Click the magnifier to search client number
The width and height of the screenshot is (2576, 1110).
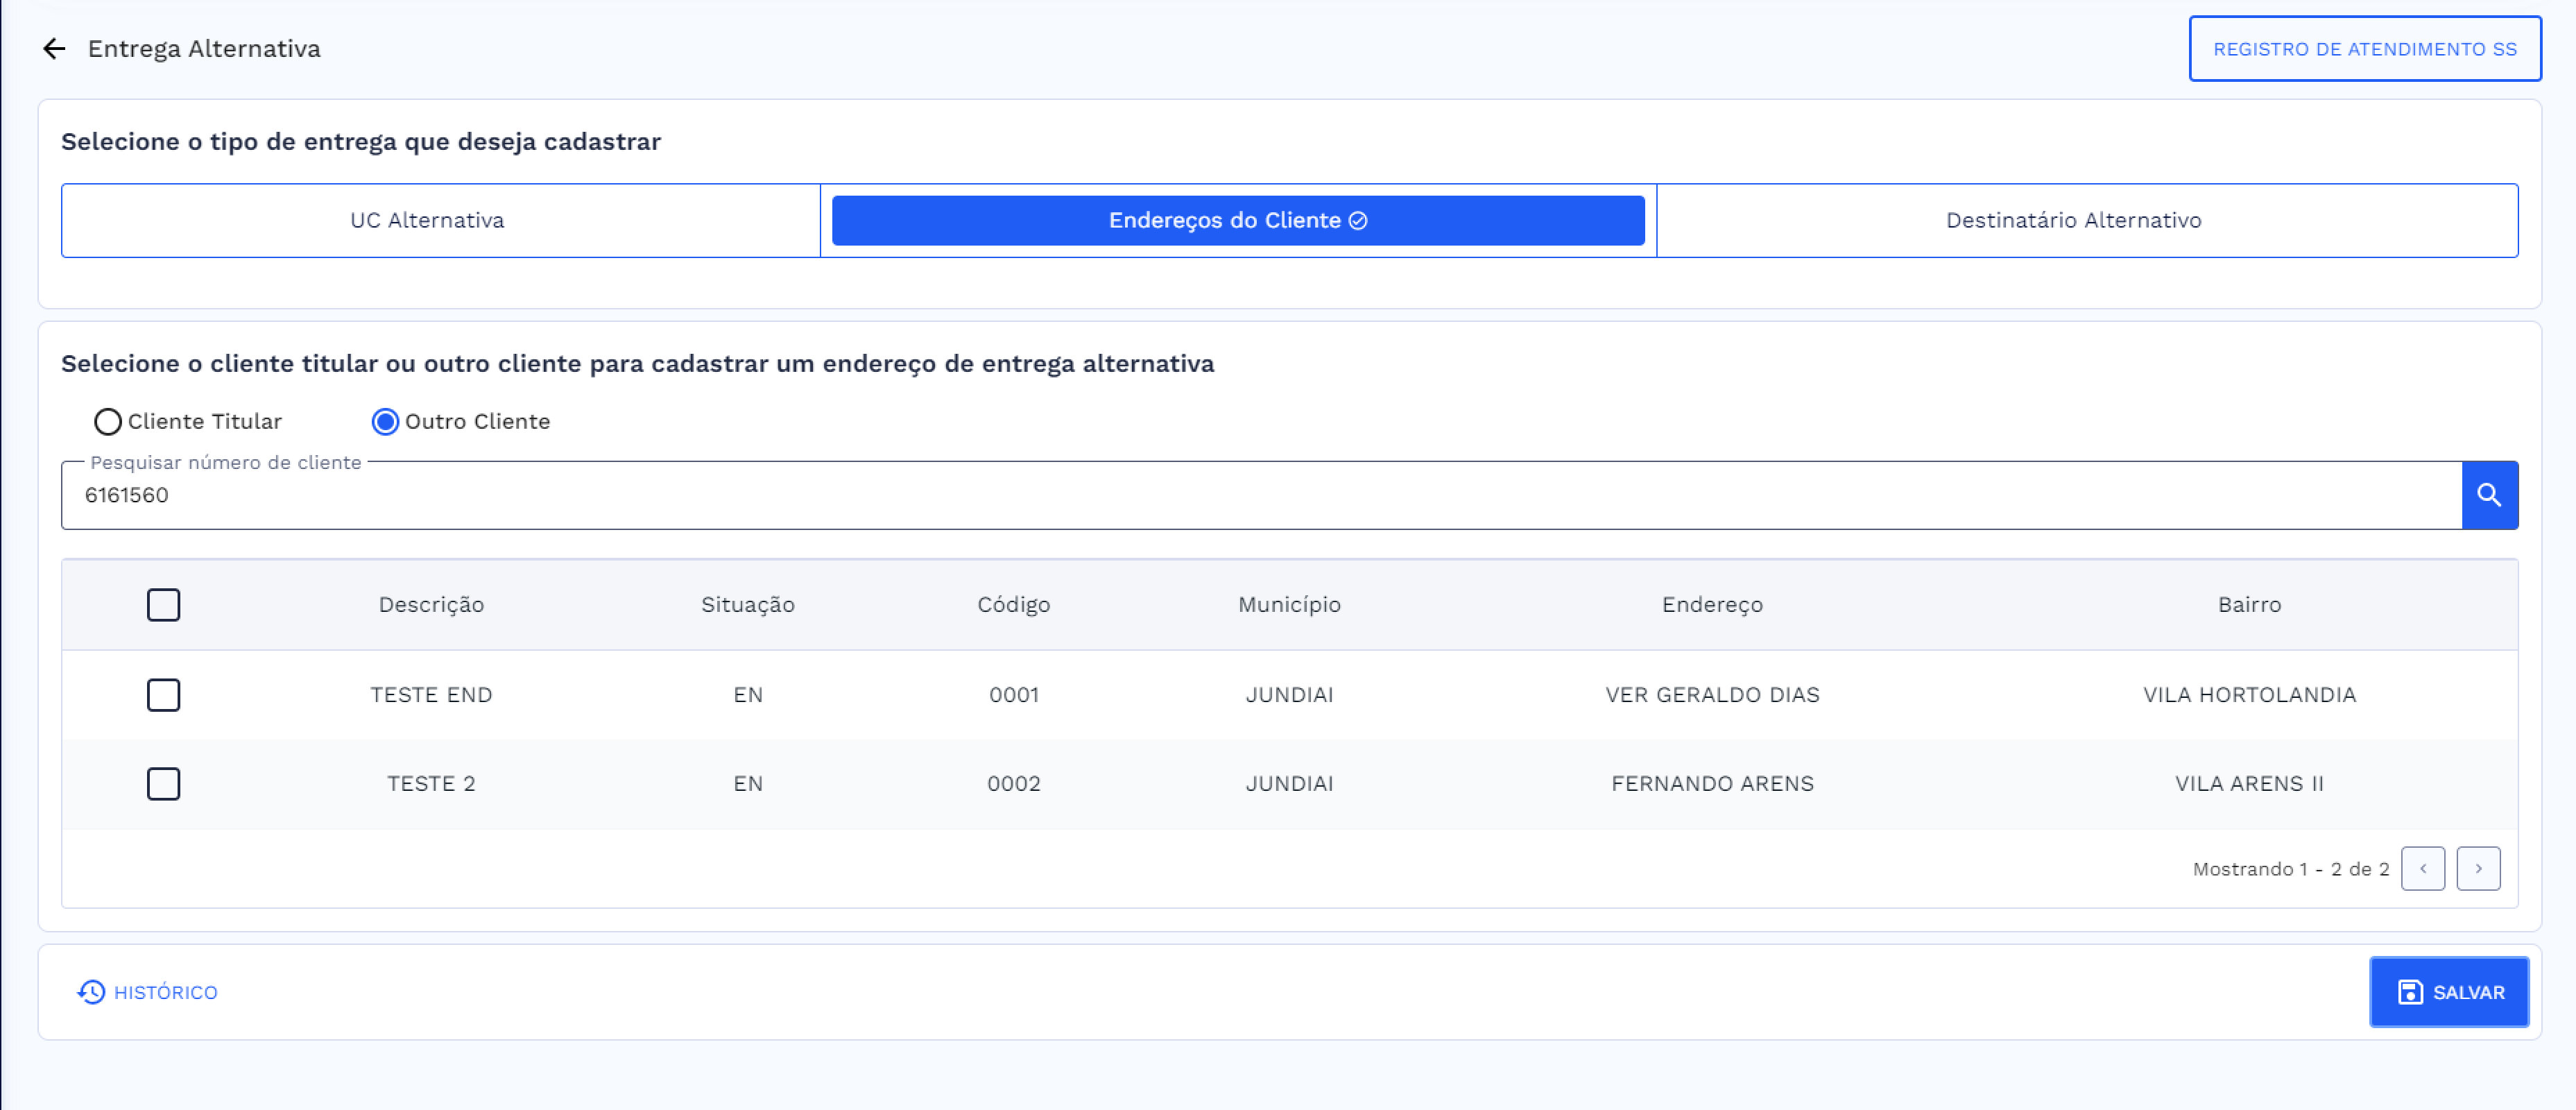point(2489,494)
